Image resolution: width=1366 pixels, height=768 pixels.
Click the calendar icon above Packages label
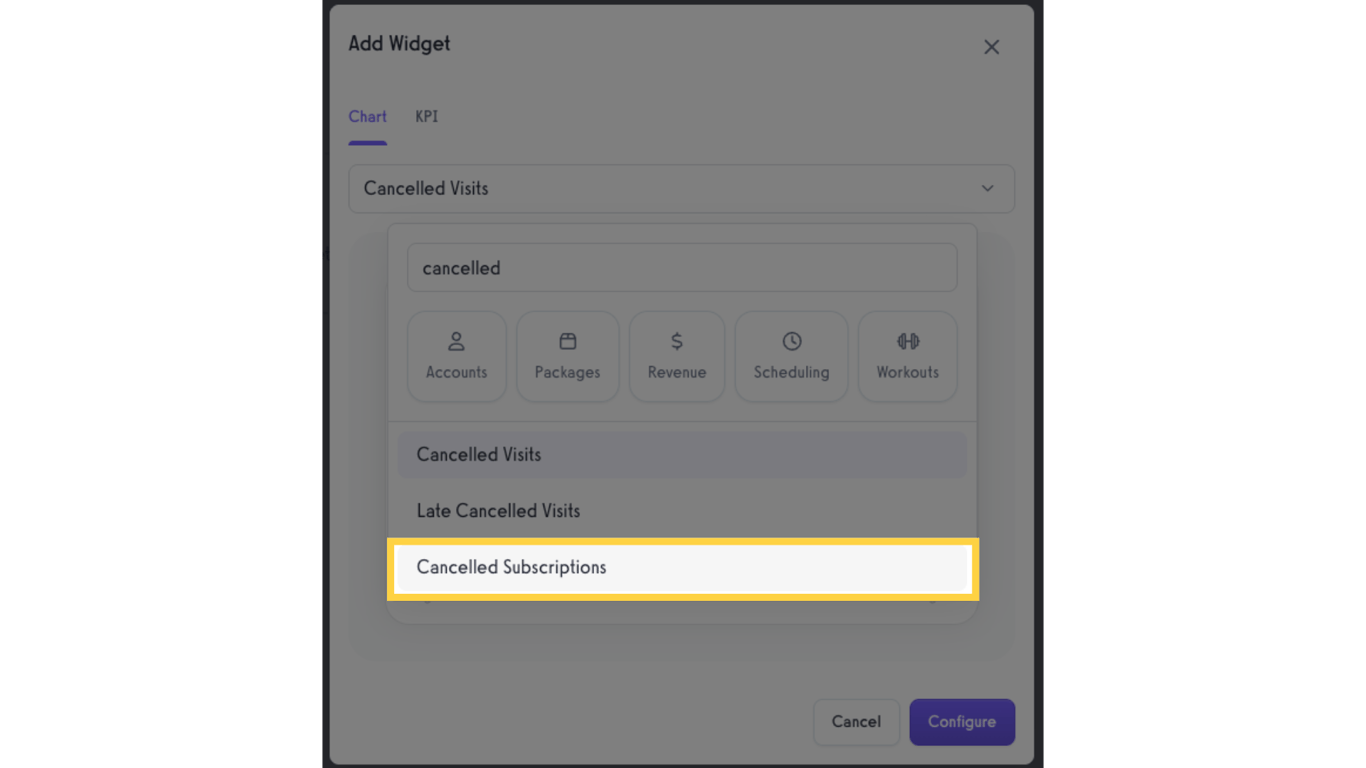[567, 340]
